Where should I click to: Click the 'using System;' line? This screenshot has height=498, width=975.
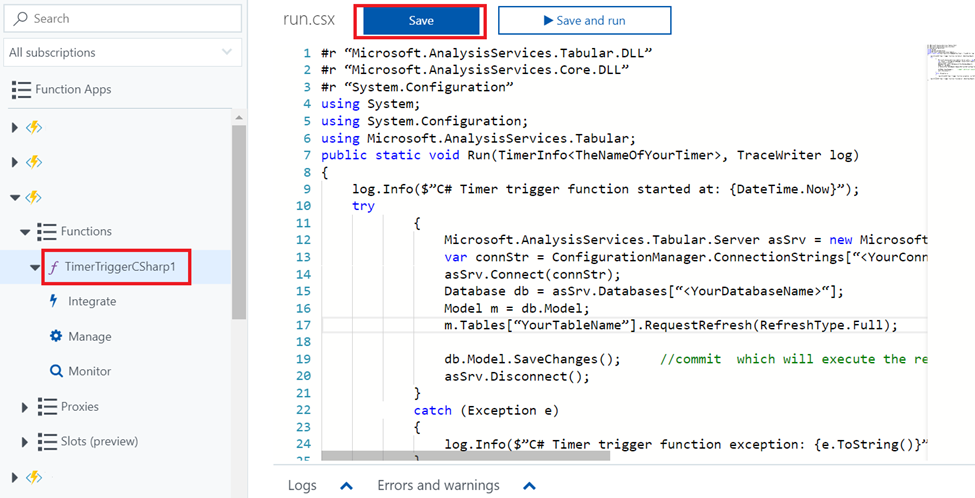(371, 104)
